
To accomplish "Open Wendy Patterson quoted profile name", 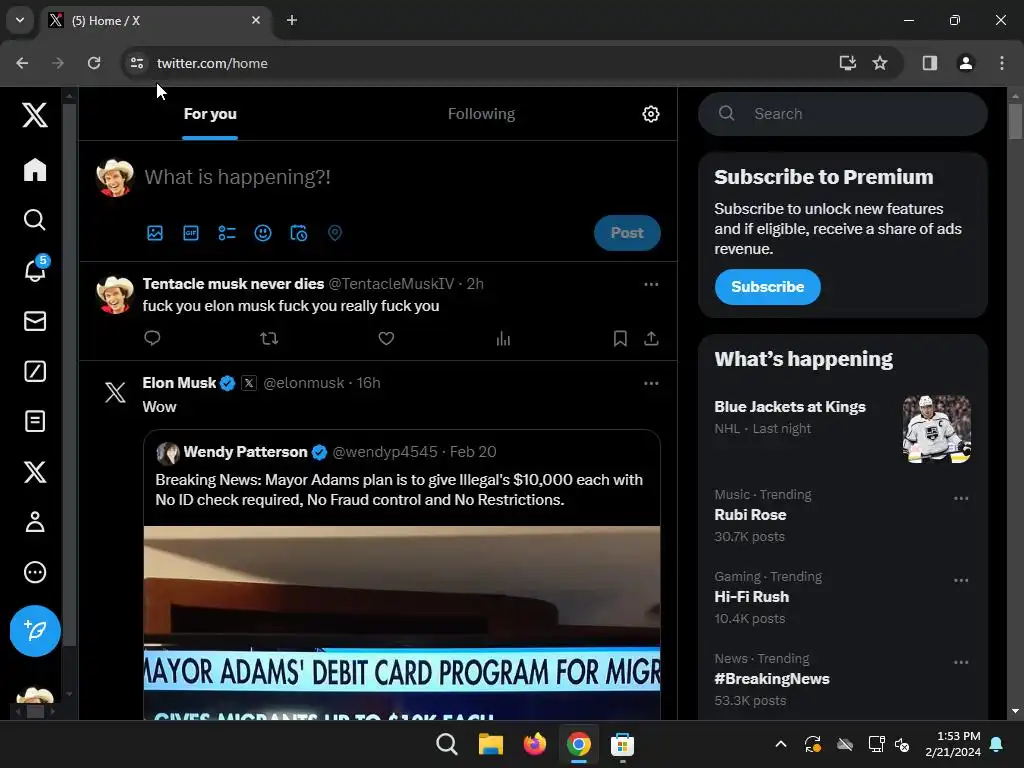I will [x=245, y=452].
